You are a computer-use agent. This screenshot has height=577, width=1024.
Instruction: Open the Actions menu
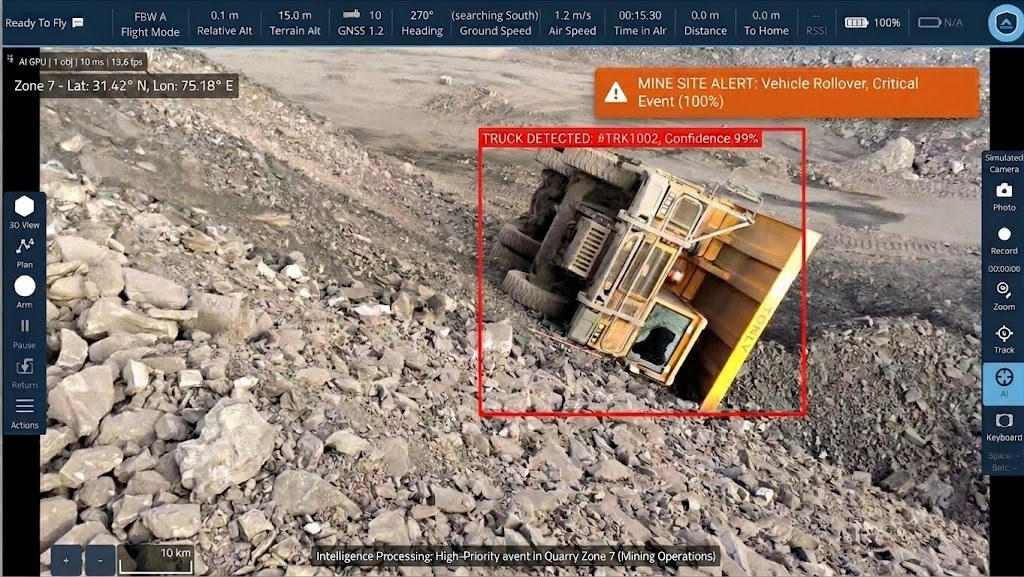[24, 413]
